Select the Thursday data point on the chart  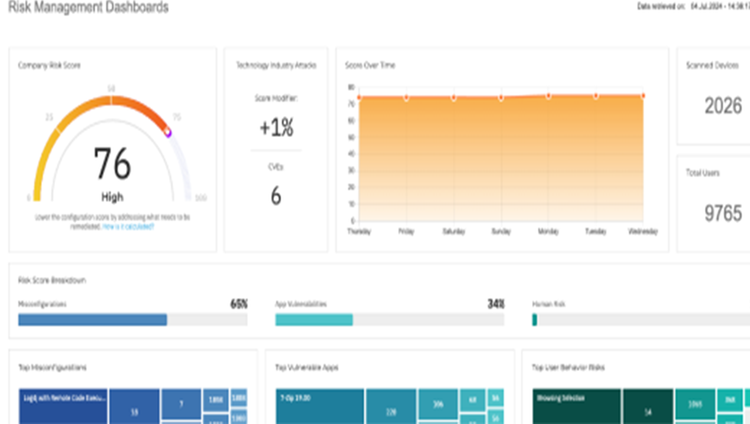359,98
